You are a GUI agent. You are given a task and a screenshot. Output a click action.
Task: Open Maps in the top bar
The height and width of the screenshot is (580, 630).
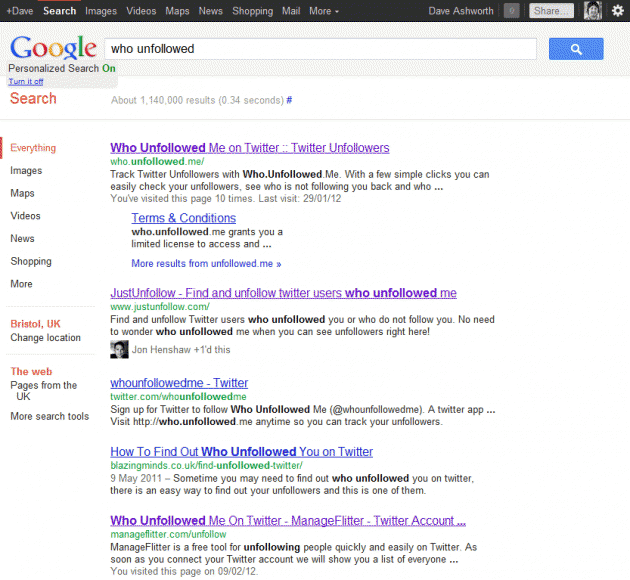[x=177, y=11]
